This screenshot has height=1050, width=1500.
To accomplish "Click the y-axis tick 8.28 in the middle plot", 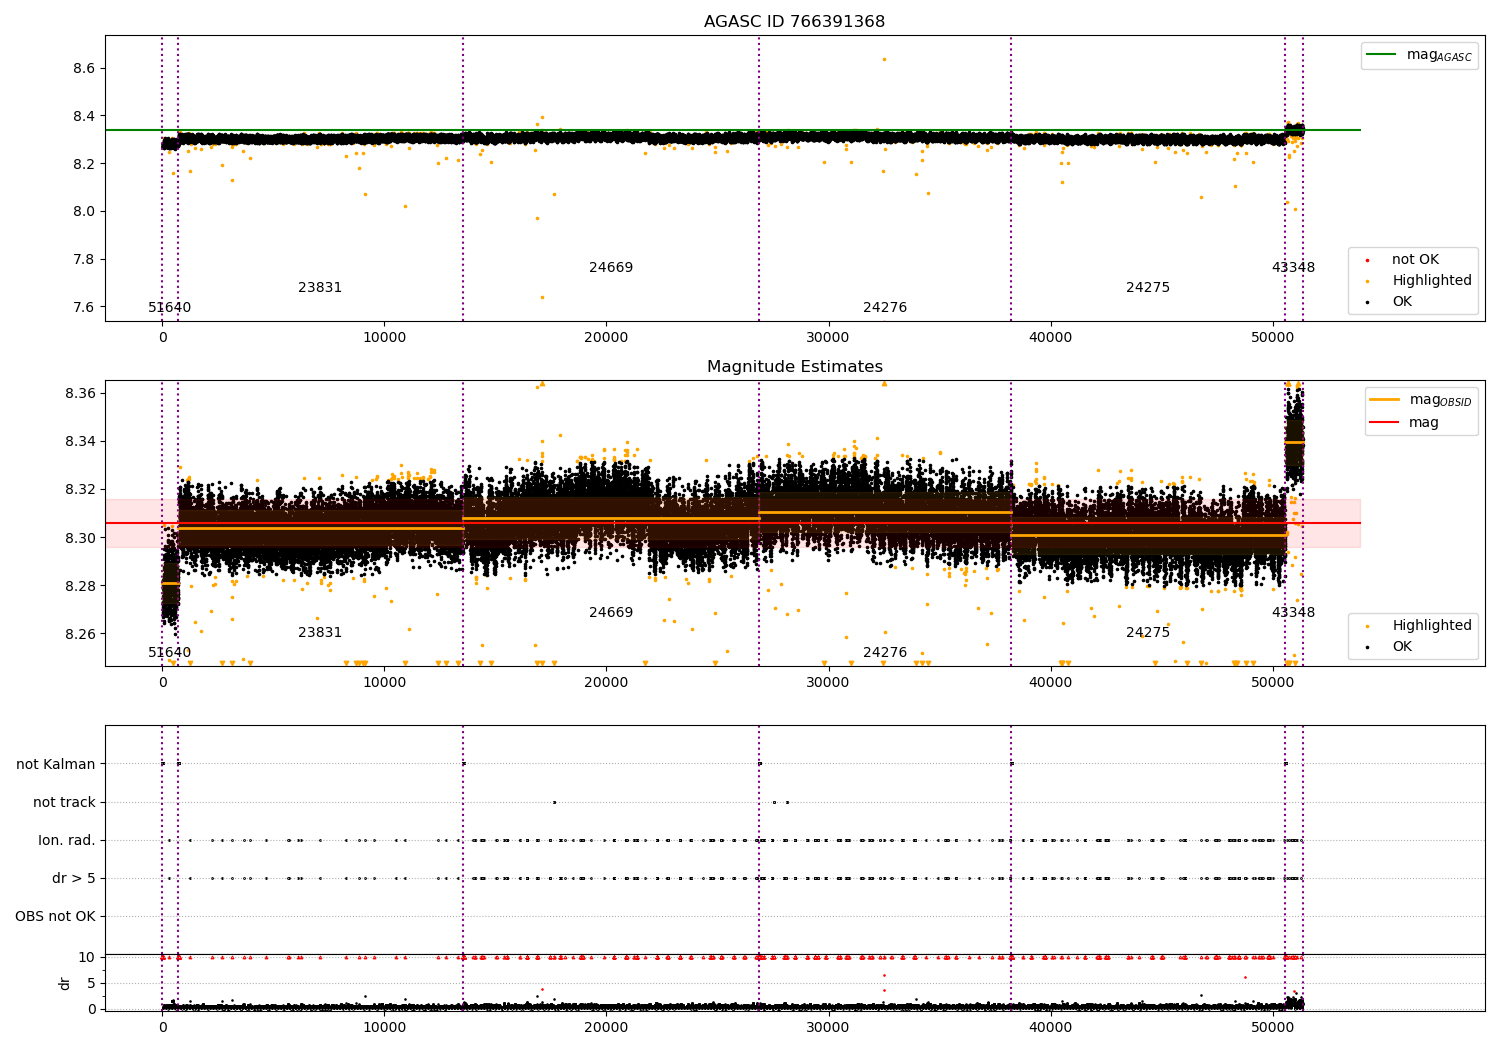I will 80,586.
